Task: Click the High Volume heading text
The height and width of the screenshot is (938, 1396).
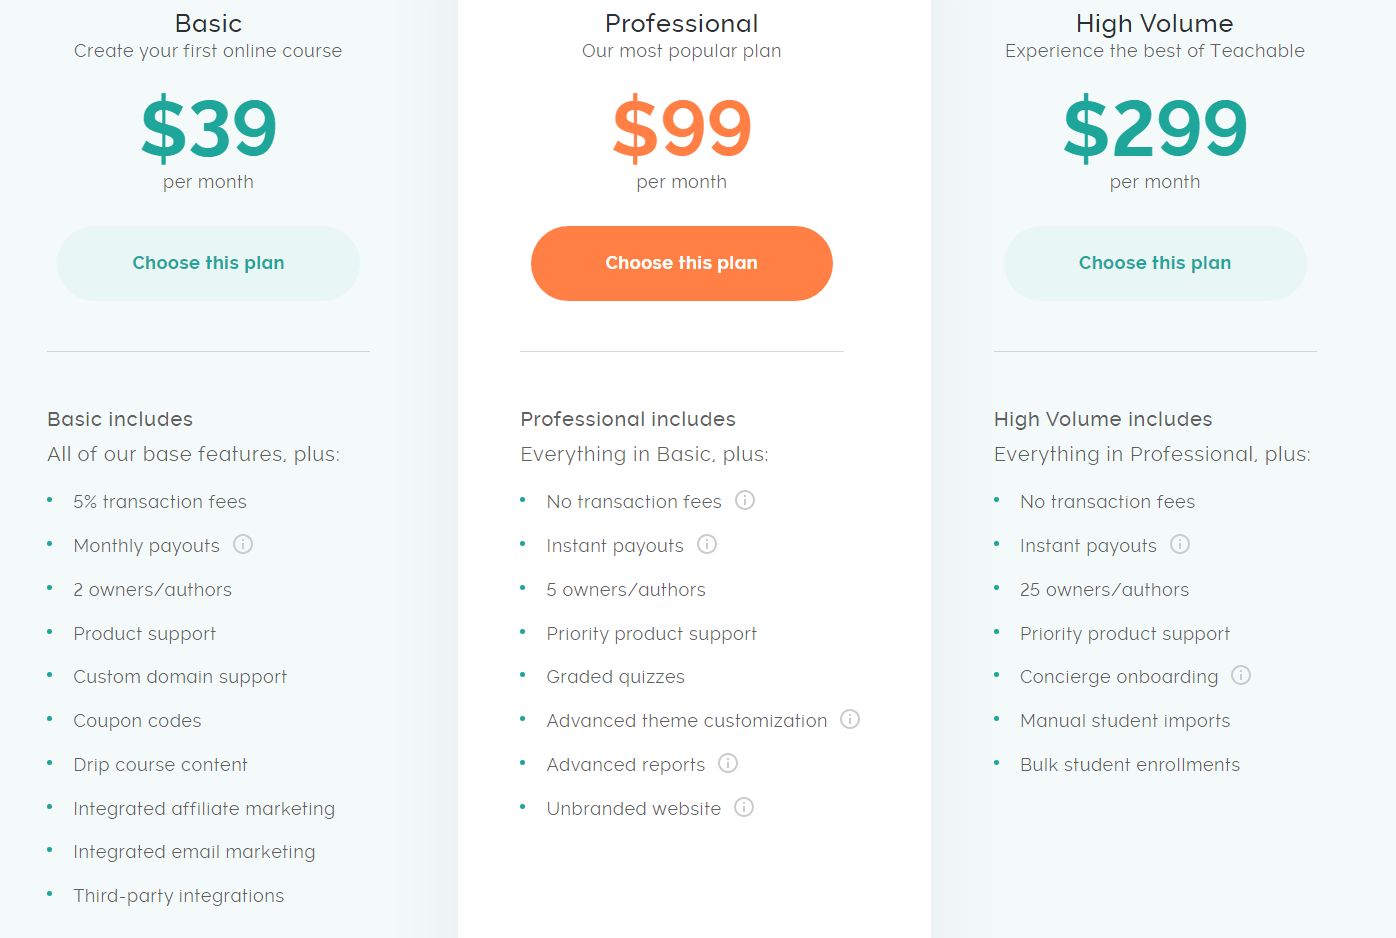Action: 1155,23
